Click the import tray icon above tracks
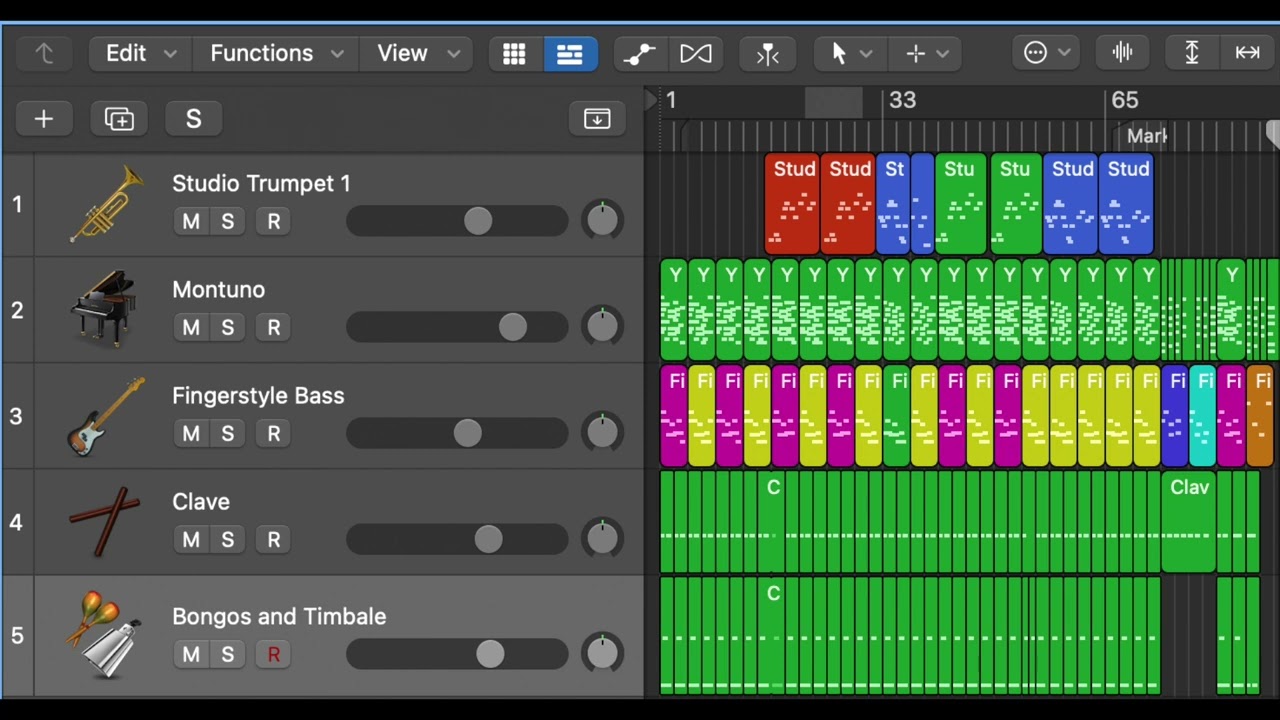This screenshot has height=720, width=1280. (597, 119)
